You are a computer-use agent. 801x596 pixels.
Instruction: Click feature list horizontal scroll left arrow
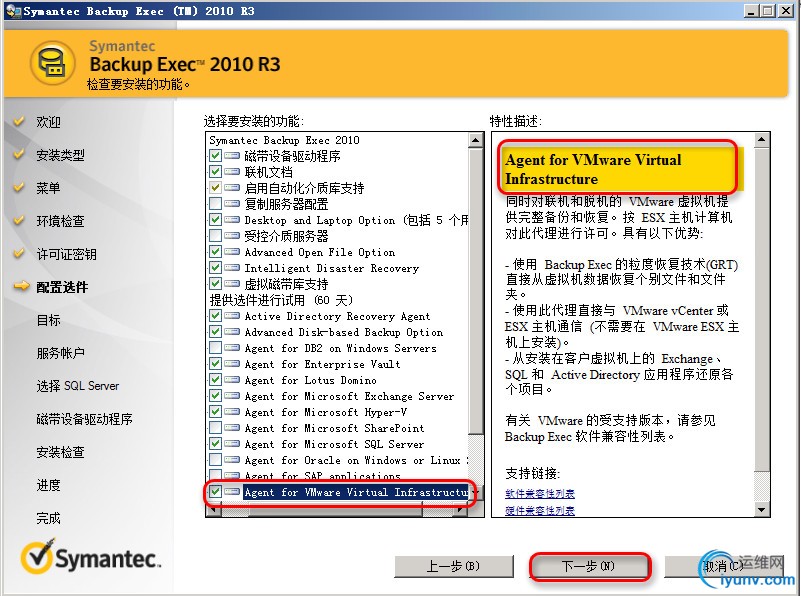point(213,510)
